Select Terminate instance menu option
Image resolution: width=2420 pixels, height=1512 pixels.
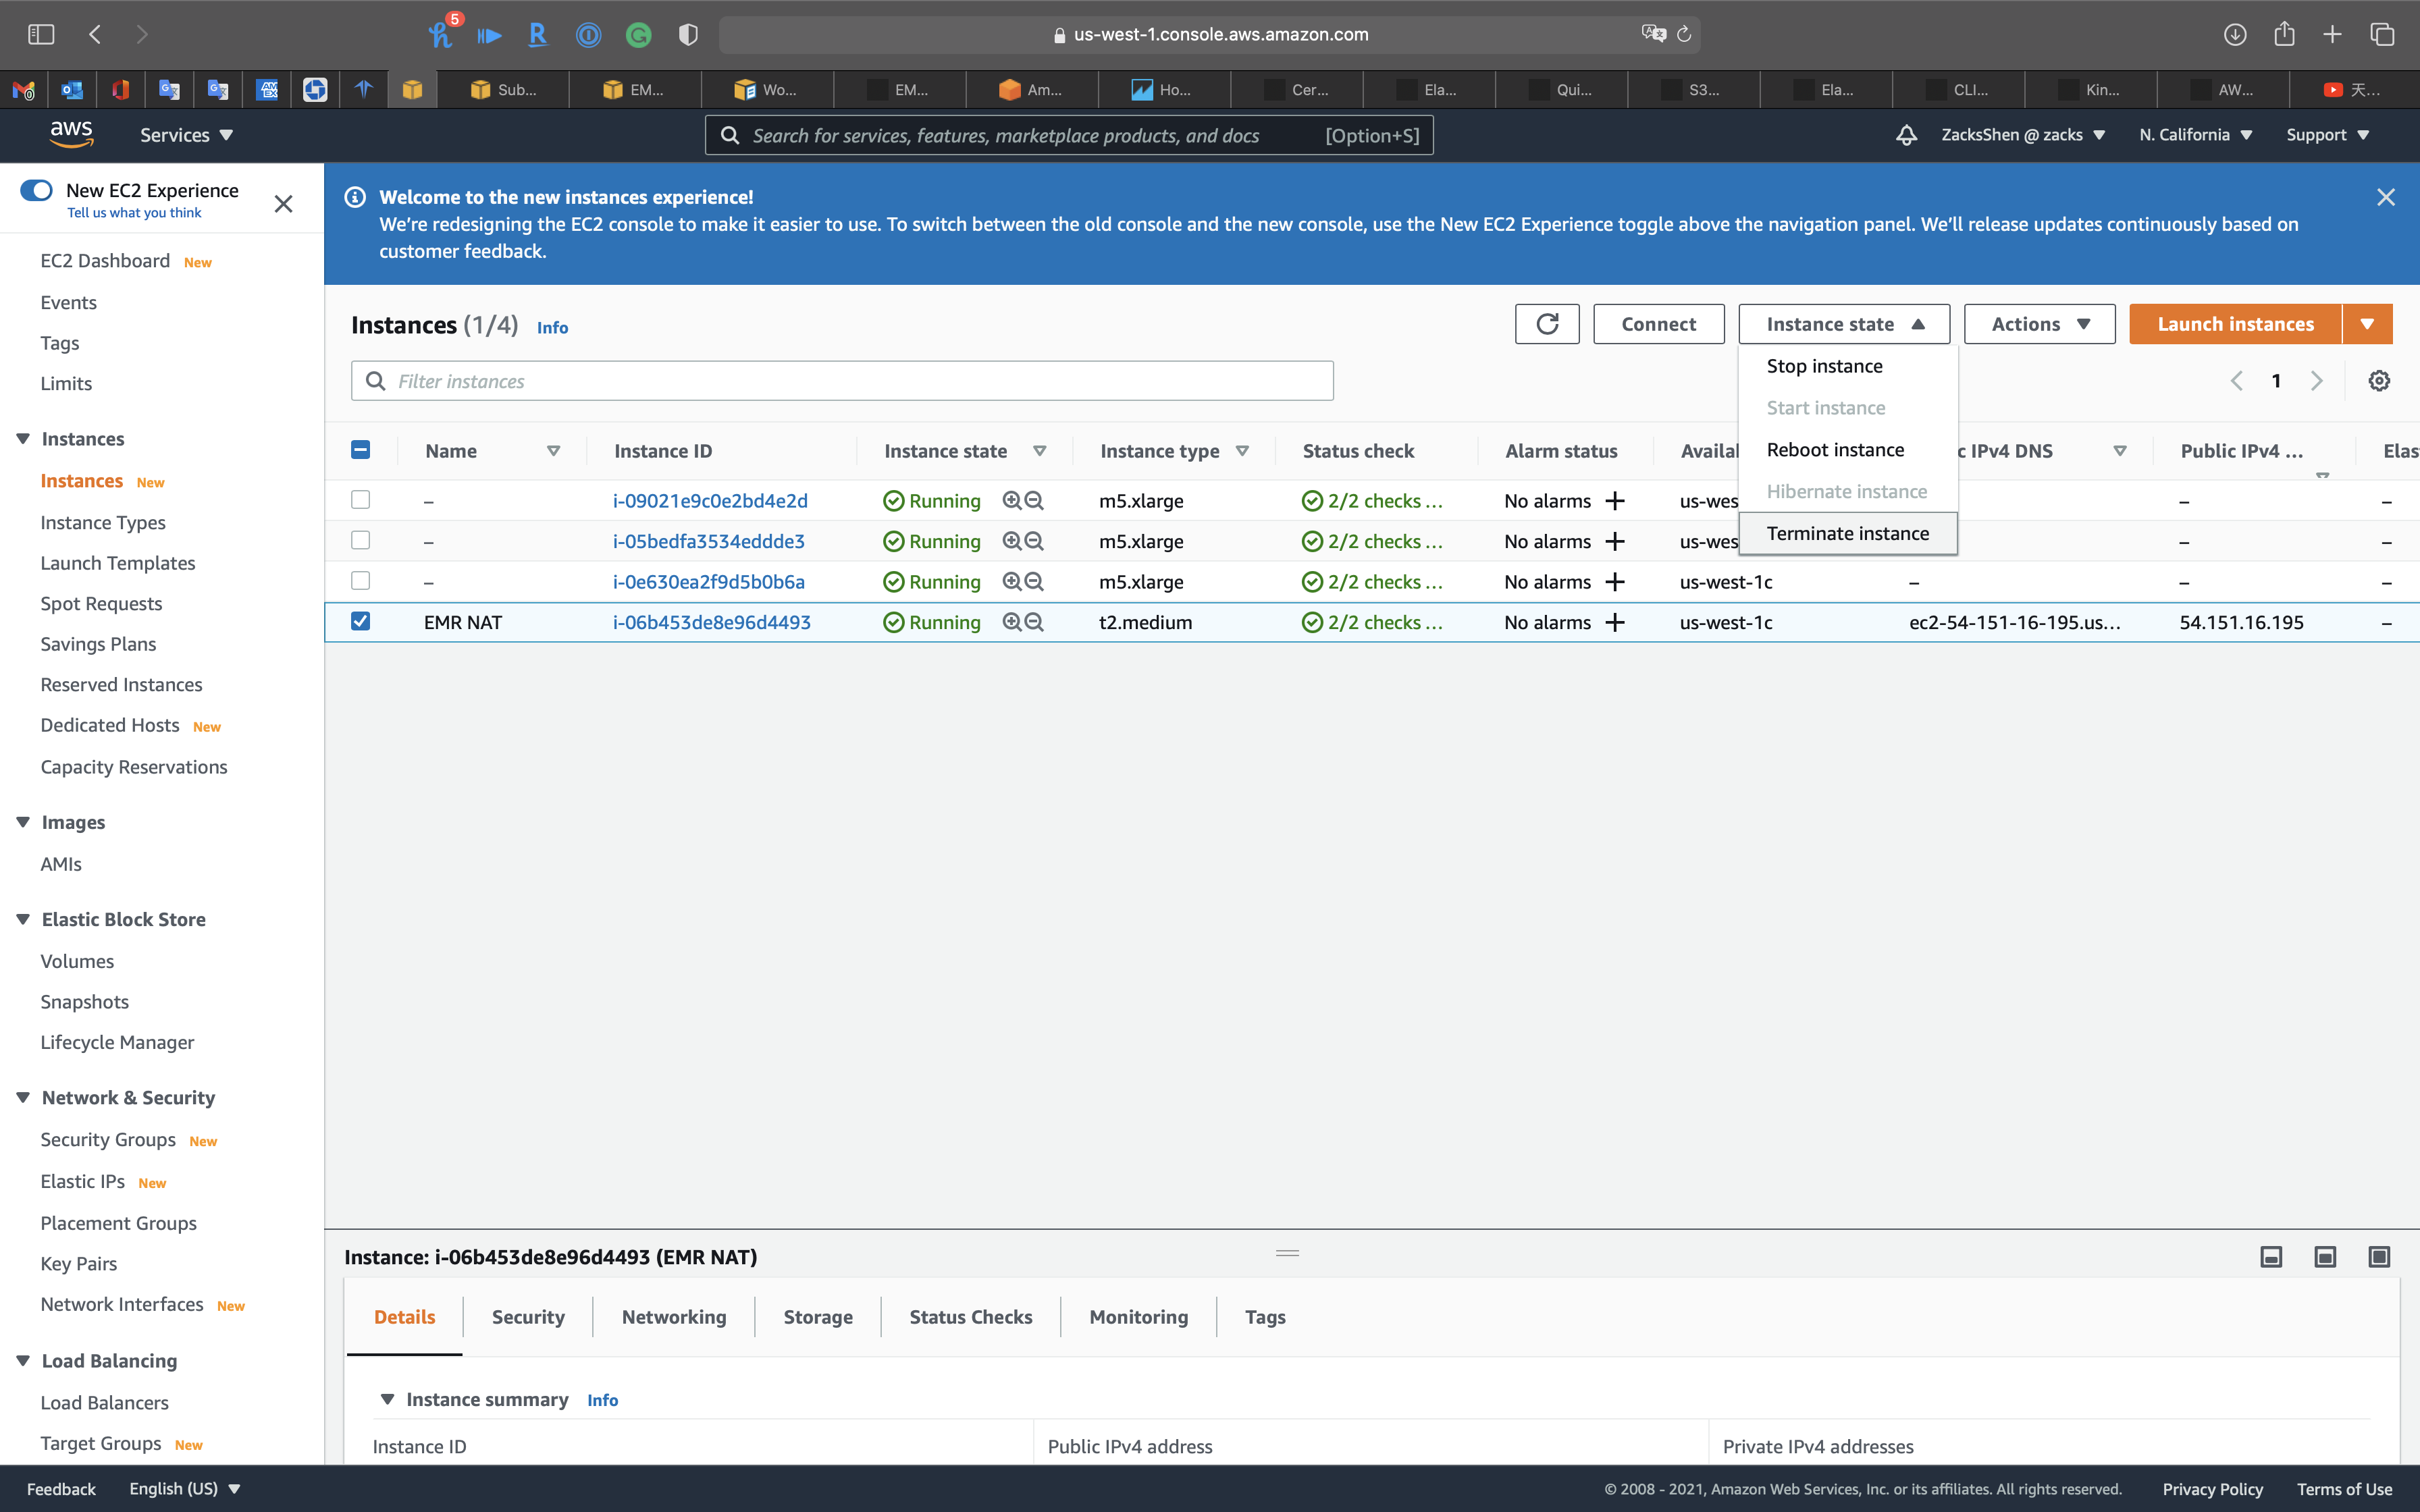click(1847, 533)
